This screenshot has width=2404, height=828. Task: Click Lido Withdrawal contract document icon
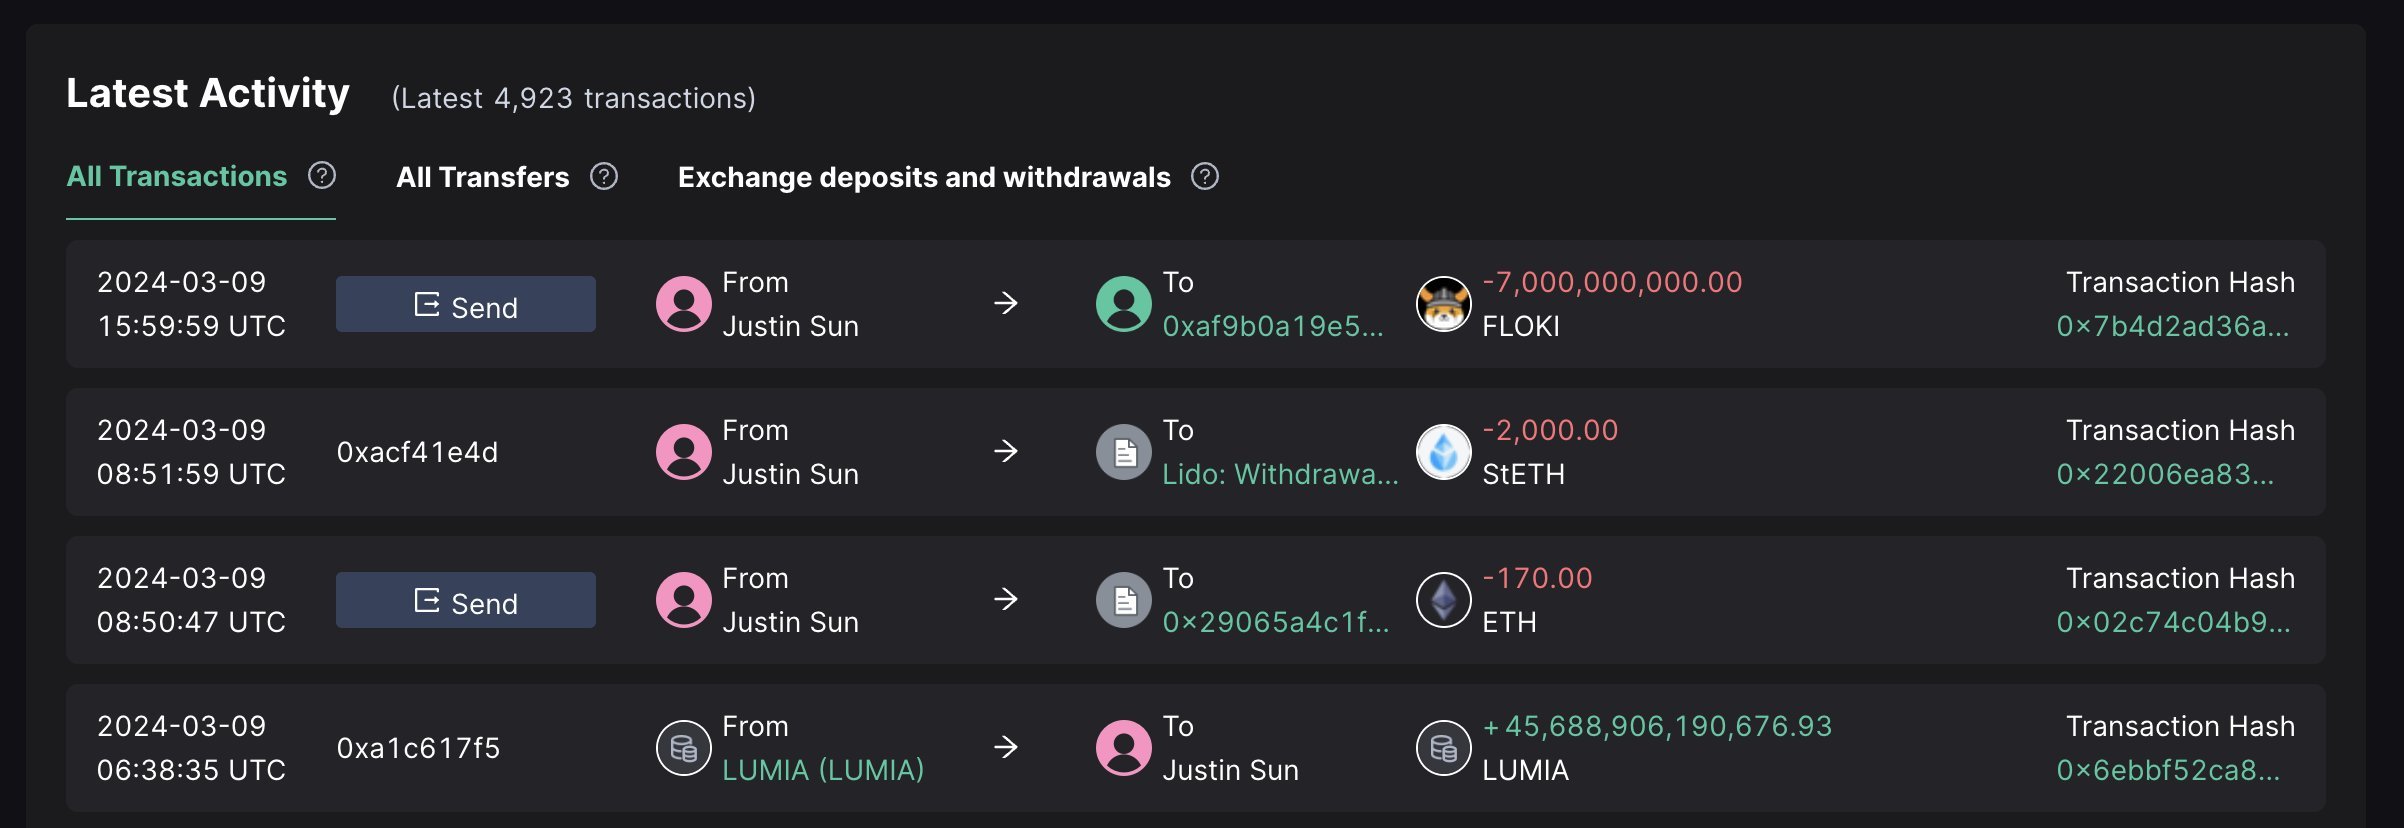pyautogui.click(x=1124, y=452)
